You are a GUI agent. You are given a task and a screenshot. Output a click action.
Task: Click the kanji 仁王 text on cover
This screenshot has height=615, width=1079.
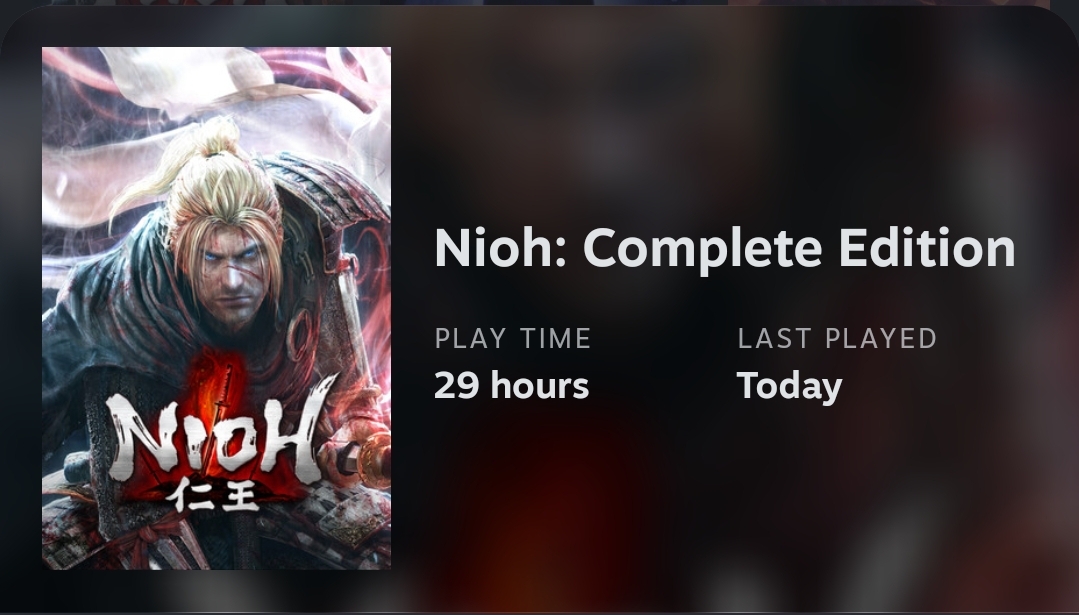[216, 495]
